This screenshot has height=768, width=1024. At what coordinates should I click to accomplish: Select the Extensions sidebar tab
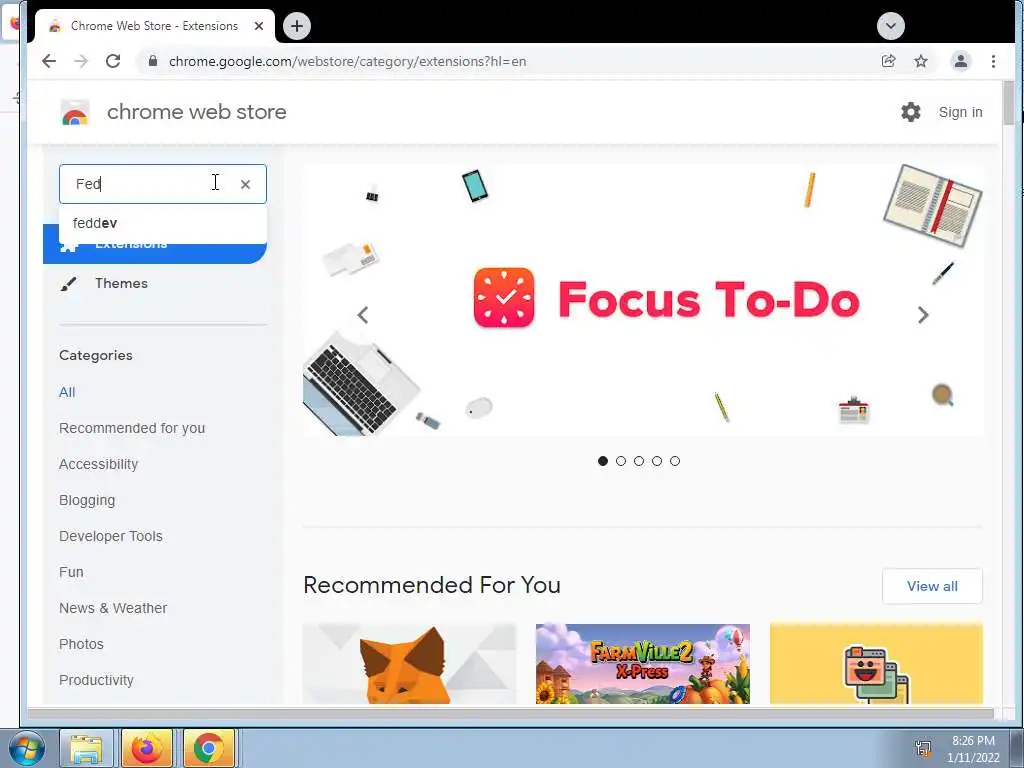tap(155, 244)
